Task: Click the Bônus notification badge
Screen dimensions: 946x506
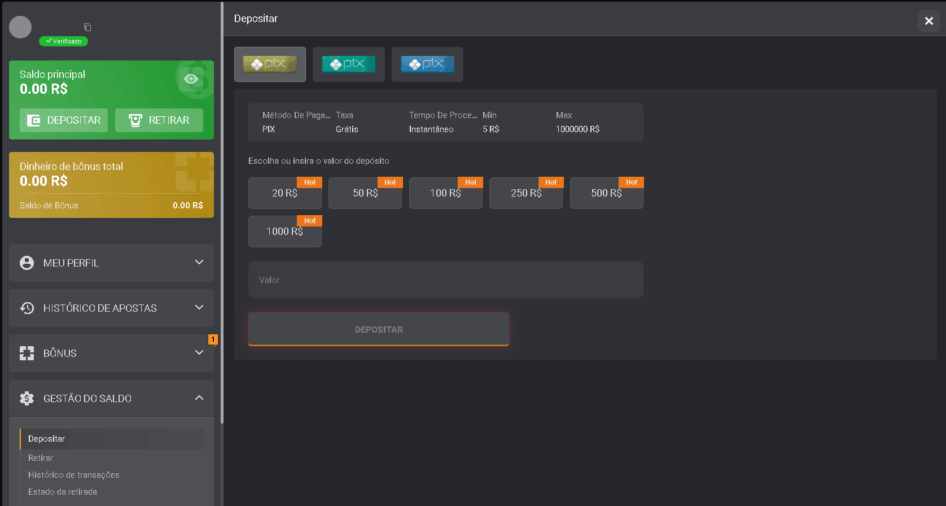Action: pyautogui.click(x=212, y=339)
